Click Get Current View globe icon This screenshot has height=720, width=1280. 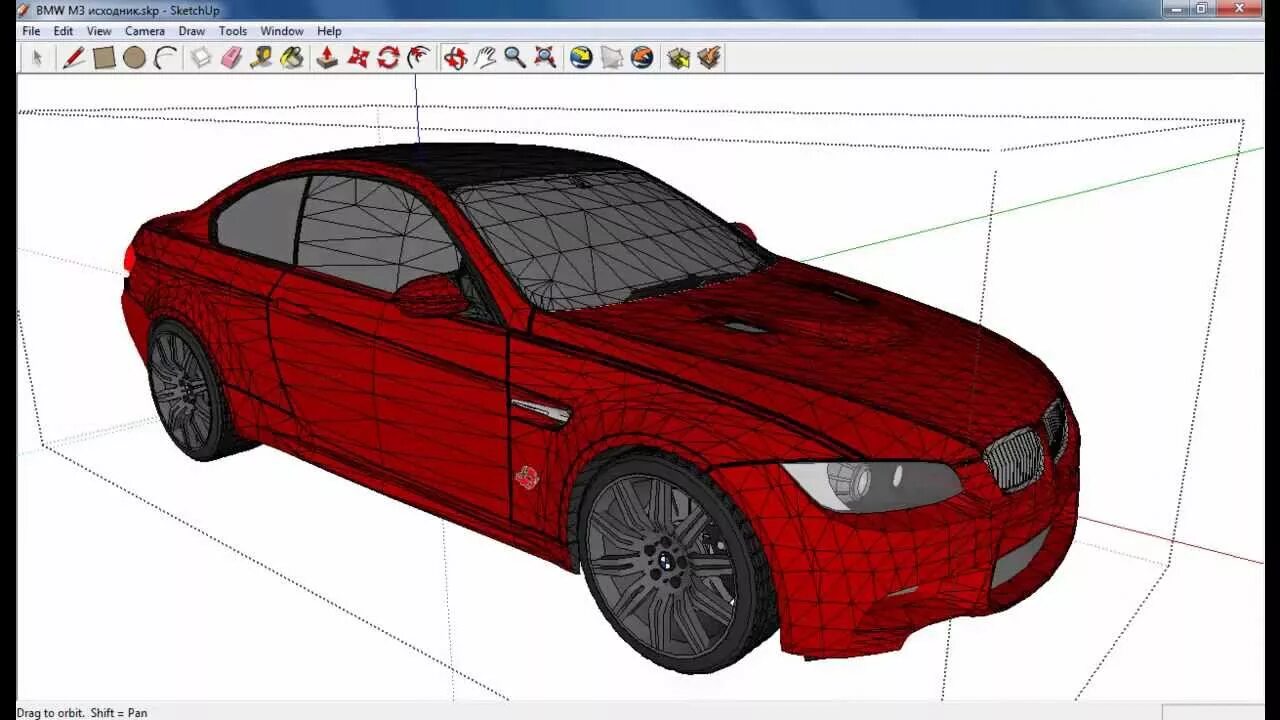click(x=581, y=58)
